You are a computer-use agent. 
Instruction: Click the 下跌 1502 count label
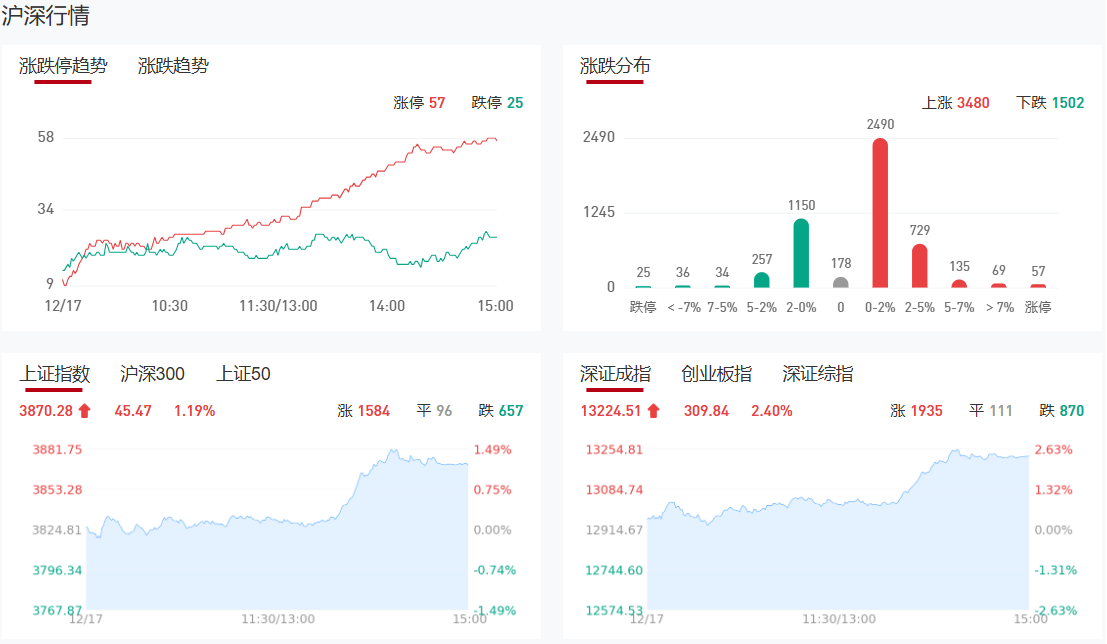(1050, 103)
